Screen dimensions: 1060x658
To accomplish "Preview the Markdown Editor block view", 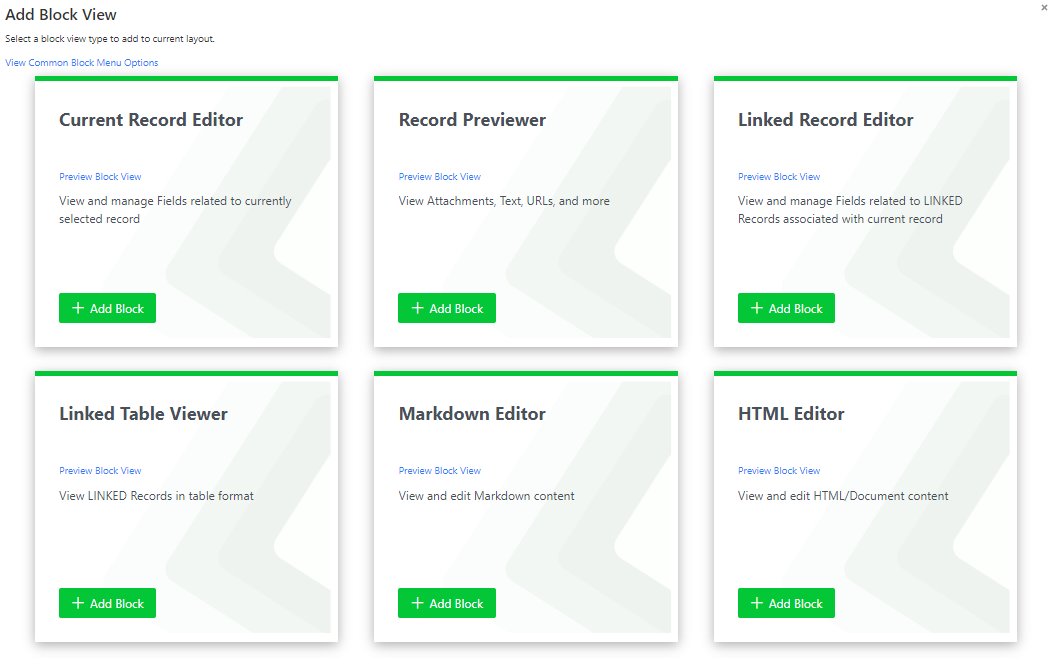I will pos(440,471).
